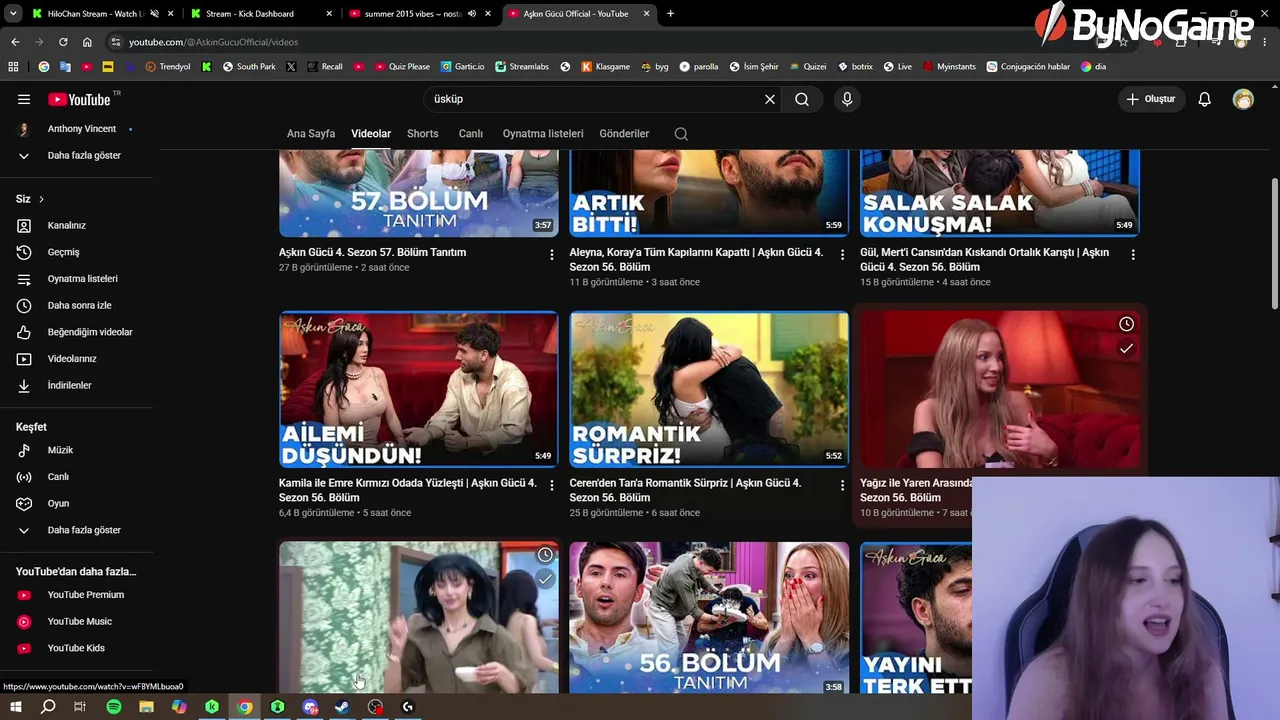1280x720 pixels.
Task: Open Canlı under Keşfet in sidebar
Action: (78, 477)
